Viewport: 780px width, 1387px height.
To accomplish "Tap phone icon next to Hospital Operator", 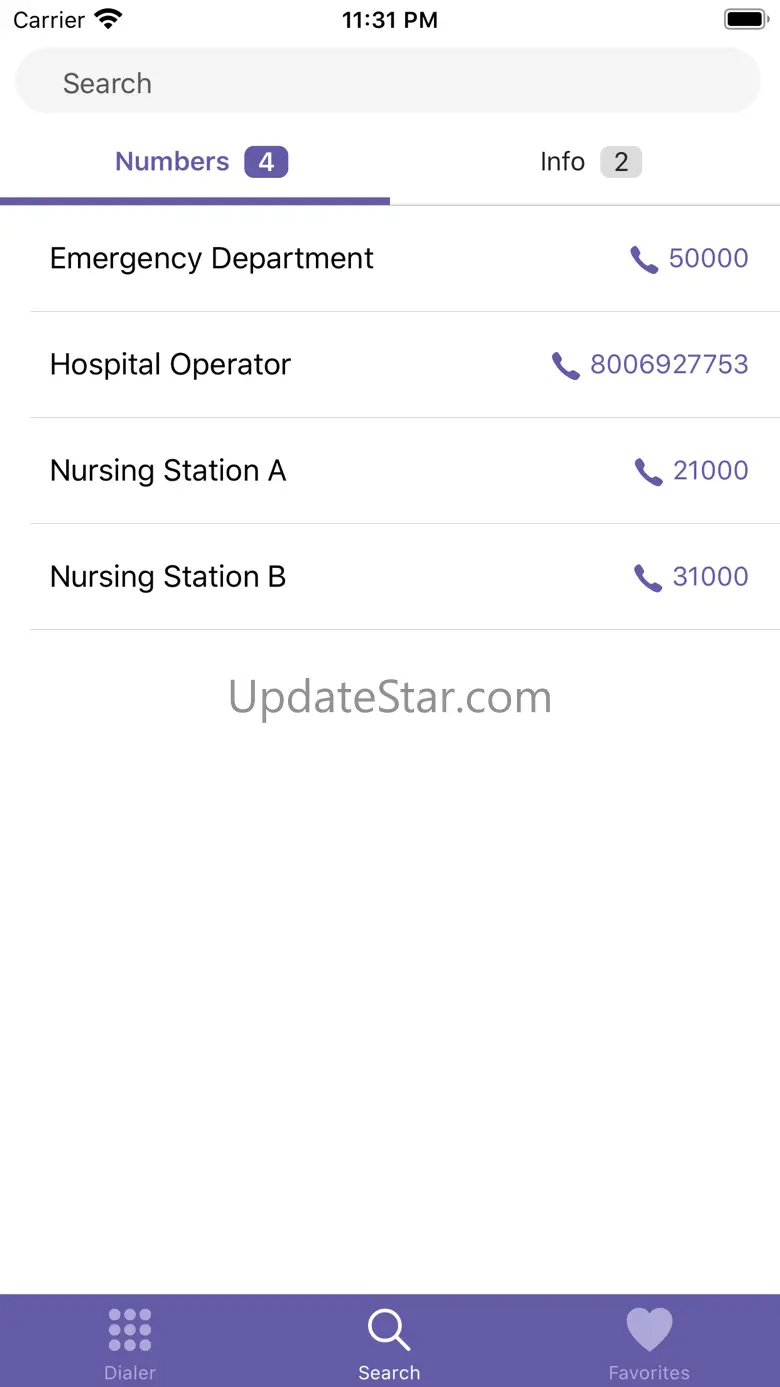I will [566, 366].
